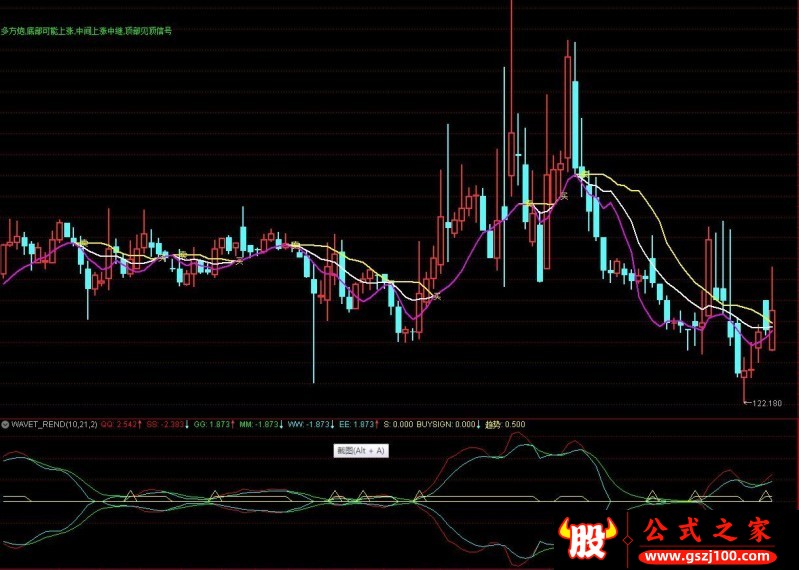Select the WW: -1.873 indicator value
Image resolution: width=799 pixels, height=570 pixels.
(311, 424)
